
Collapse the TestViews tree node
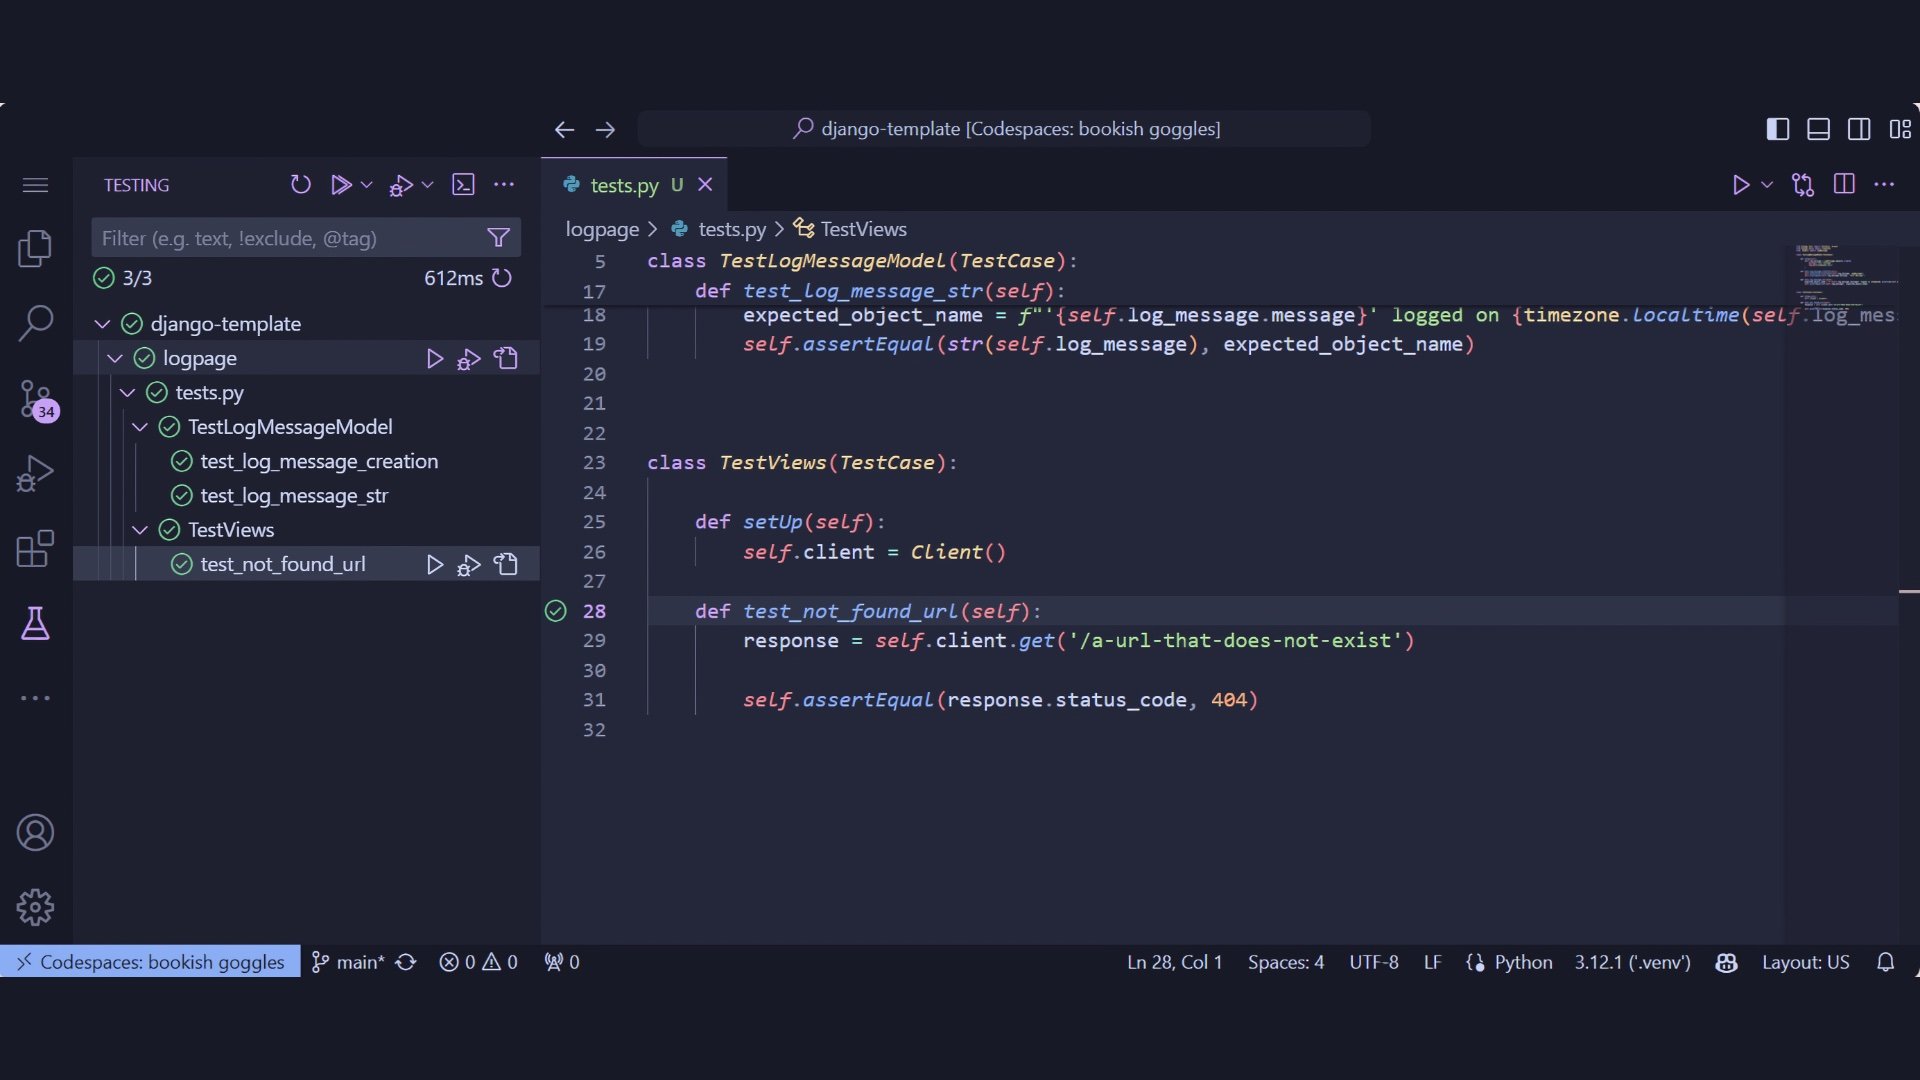tap(140, 530)
